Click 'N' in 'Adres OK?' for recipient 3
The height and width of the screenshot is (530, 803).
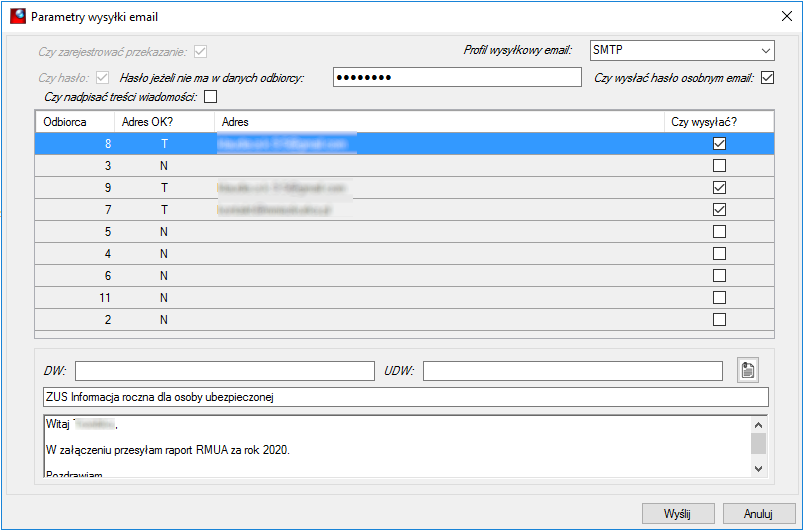pos(164,166)
